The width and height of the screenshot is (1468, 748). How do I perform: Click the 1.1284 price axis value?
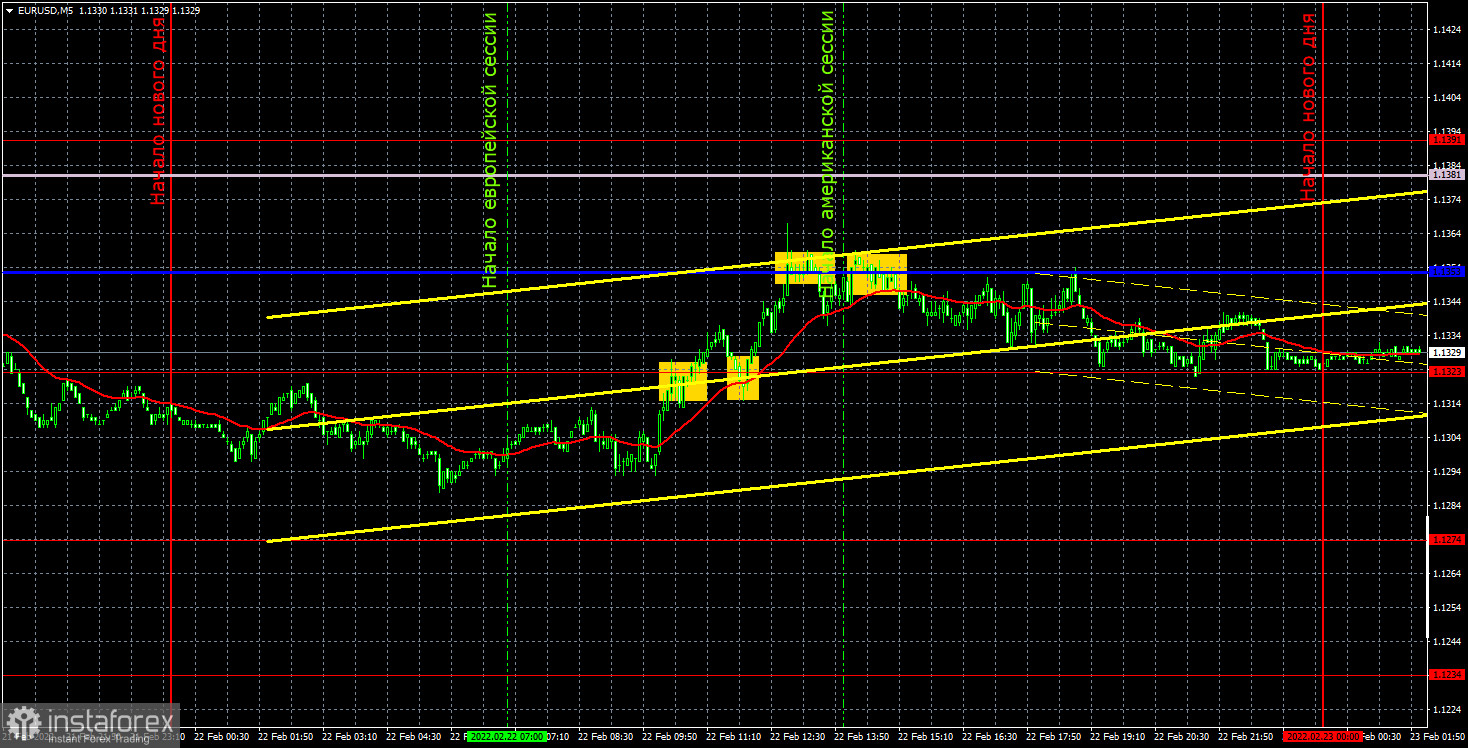1447,506
